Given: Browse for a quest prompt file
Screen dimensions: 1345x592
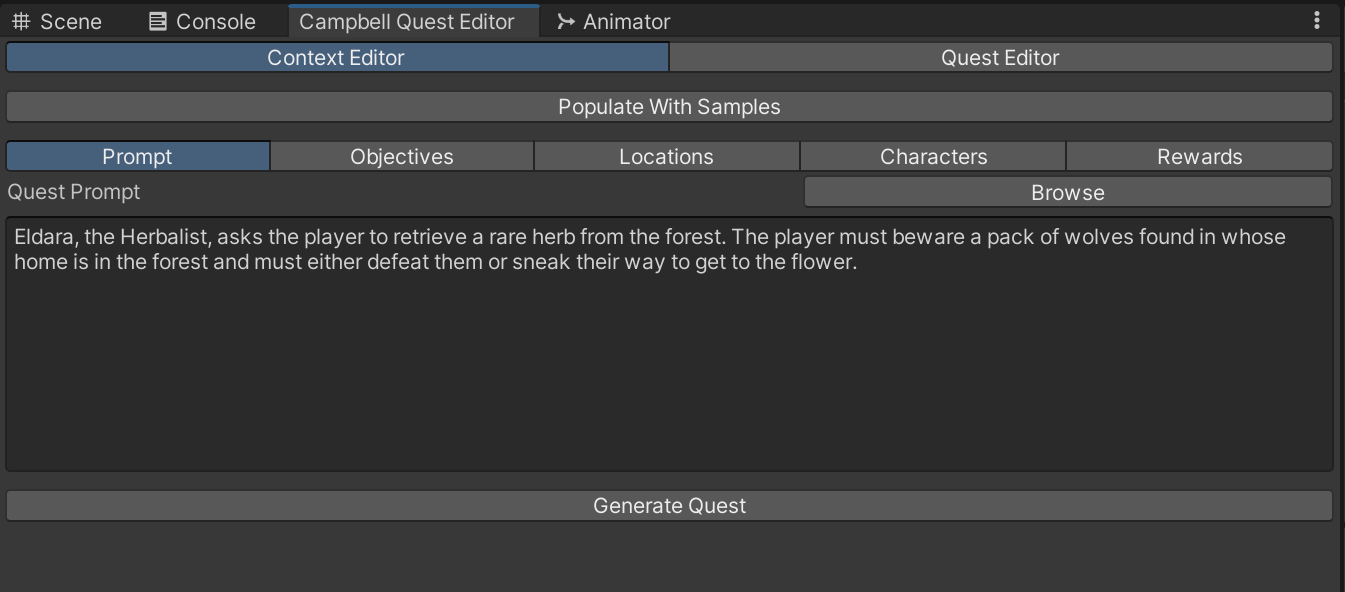Looking at the screenshot, I should (x=1068, y=193).
